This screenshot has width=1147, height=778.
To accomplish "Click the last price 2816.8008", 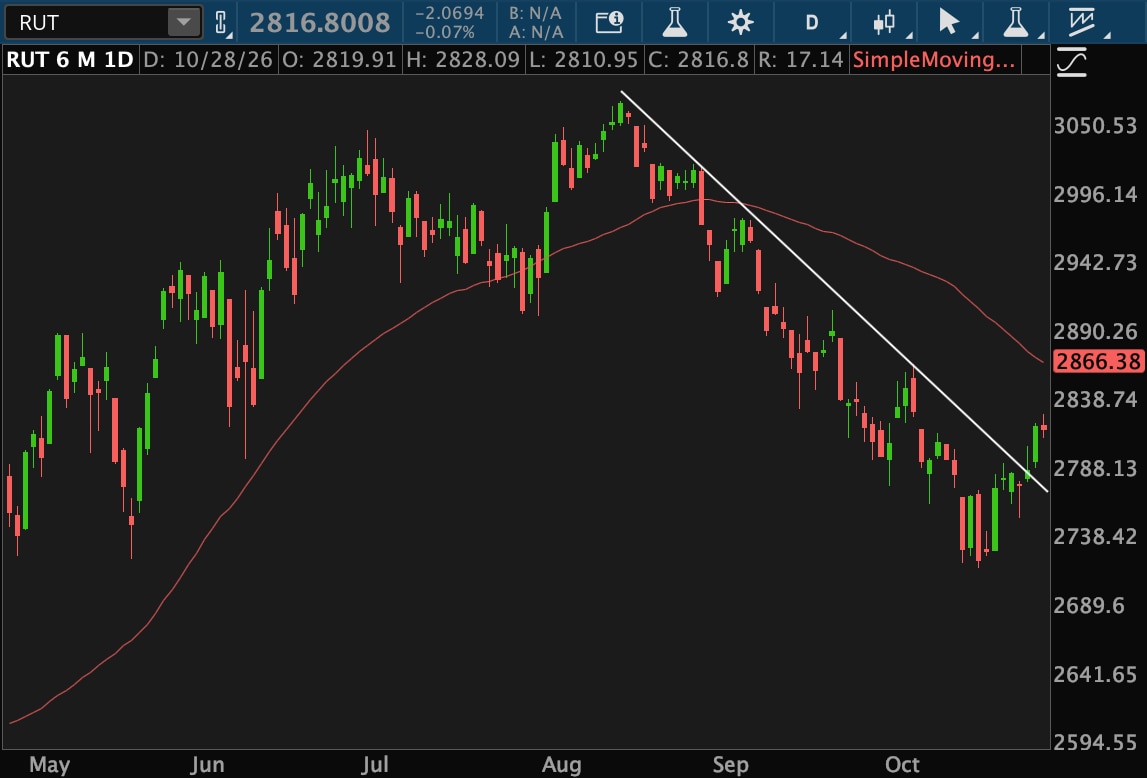I will (x=320, y=23).
